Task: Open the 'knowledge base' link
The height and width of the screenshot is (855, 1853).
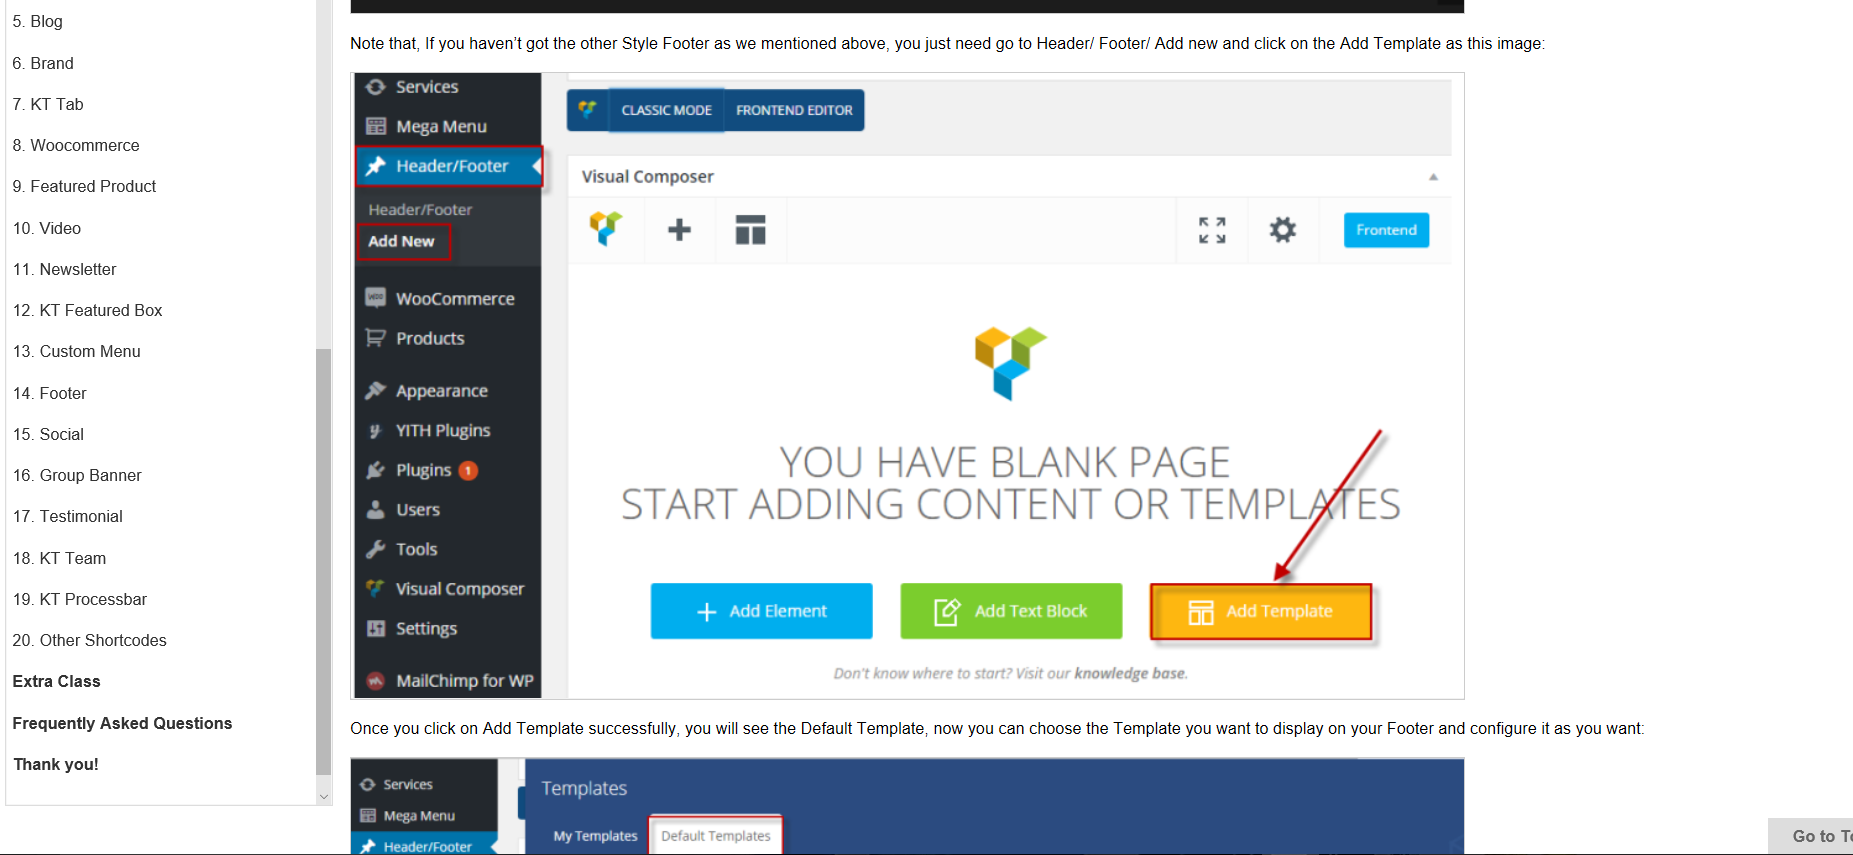Action: click(1130, 674)
